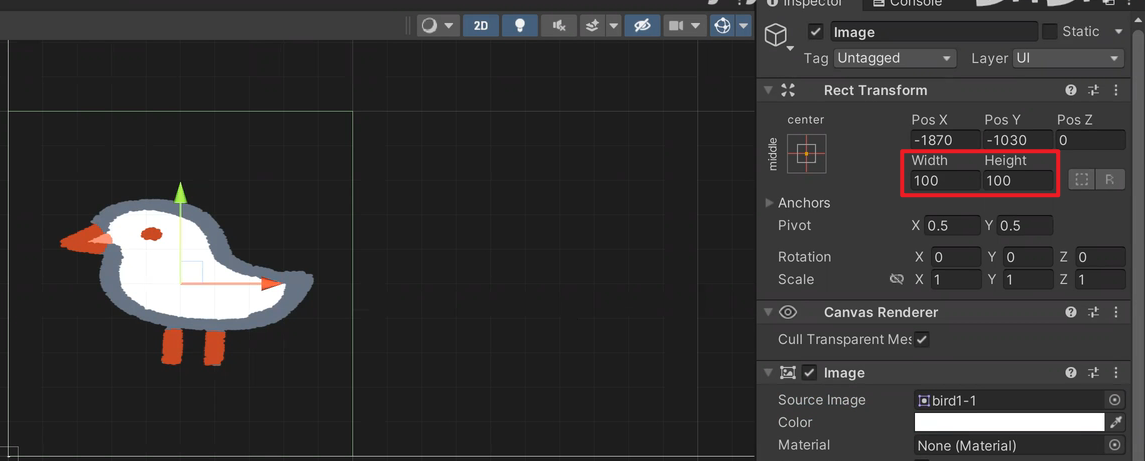Open the Layer UI dropdown
The width and height of the screenshot is (1145, 461).
(x=1068, y=58)
